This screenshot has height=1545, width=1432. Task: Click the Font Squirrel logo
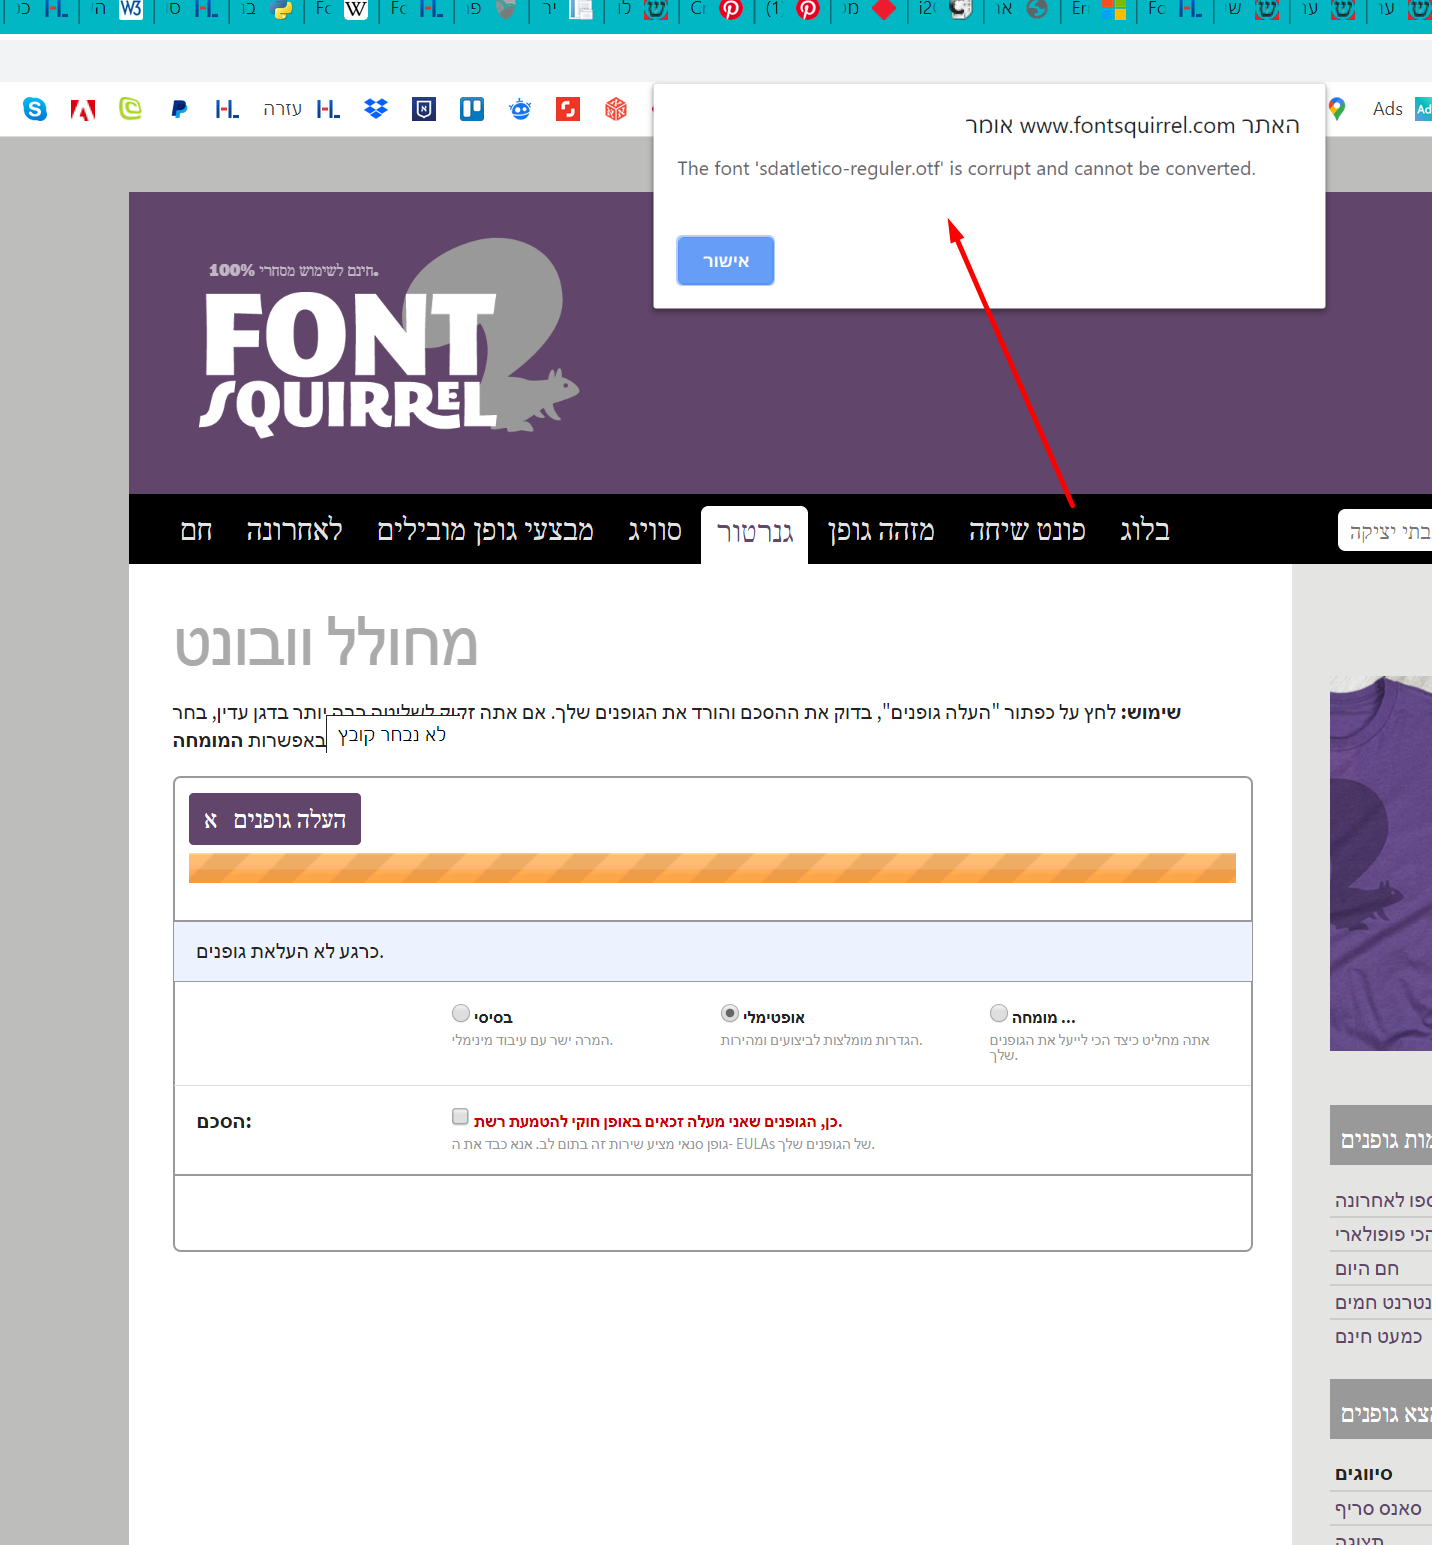point(390,340)
